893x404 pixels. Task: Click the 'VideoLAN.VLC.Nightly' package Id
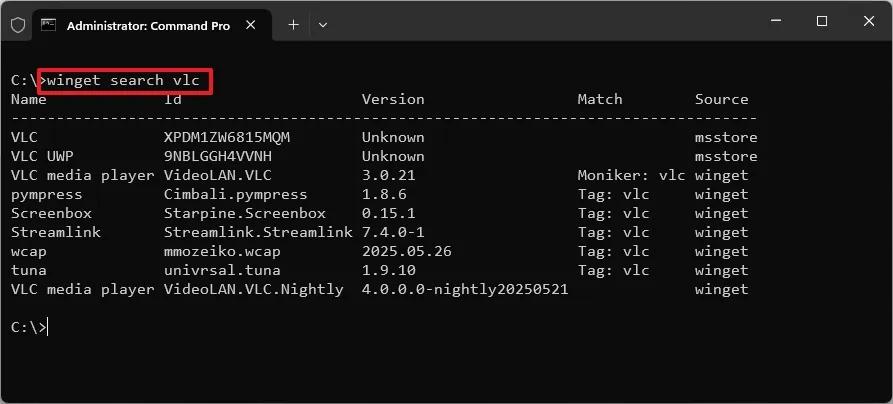click(253, 289)
